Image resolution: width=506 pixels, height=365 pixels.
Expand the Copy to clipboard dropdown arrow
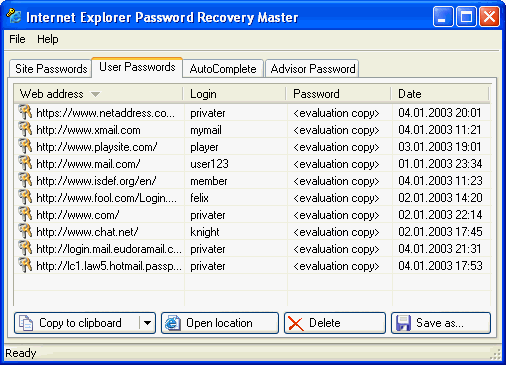point(147,323)
